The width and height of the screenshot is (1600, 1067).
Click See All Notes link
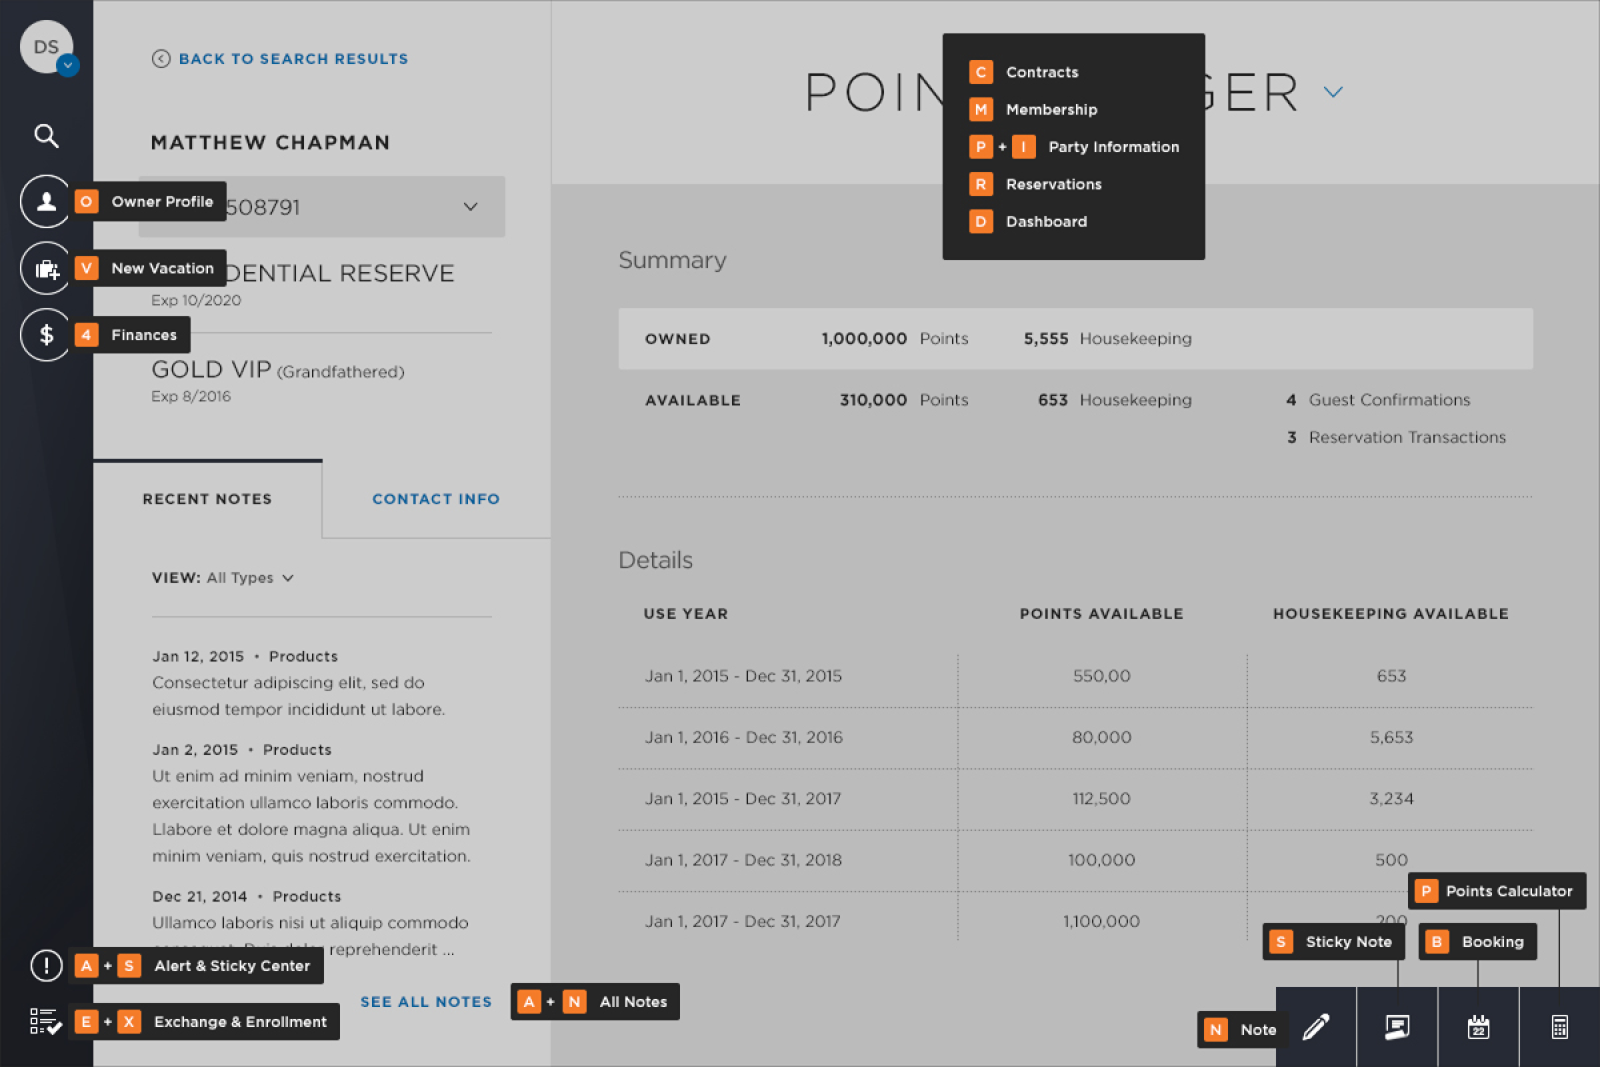[x=426, y=1001]
